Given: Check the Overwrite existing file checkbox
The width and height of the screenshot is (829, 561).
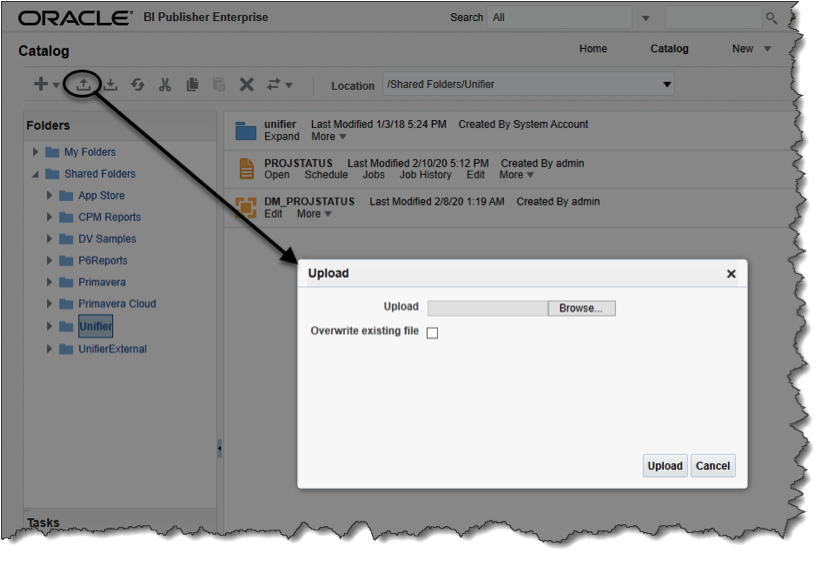Looking at the screenshot, I should click(x=432, y=333).
